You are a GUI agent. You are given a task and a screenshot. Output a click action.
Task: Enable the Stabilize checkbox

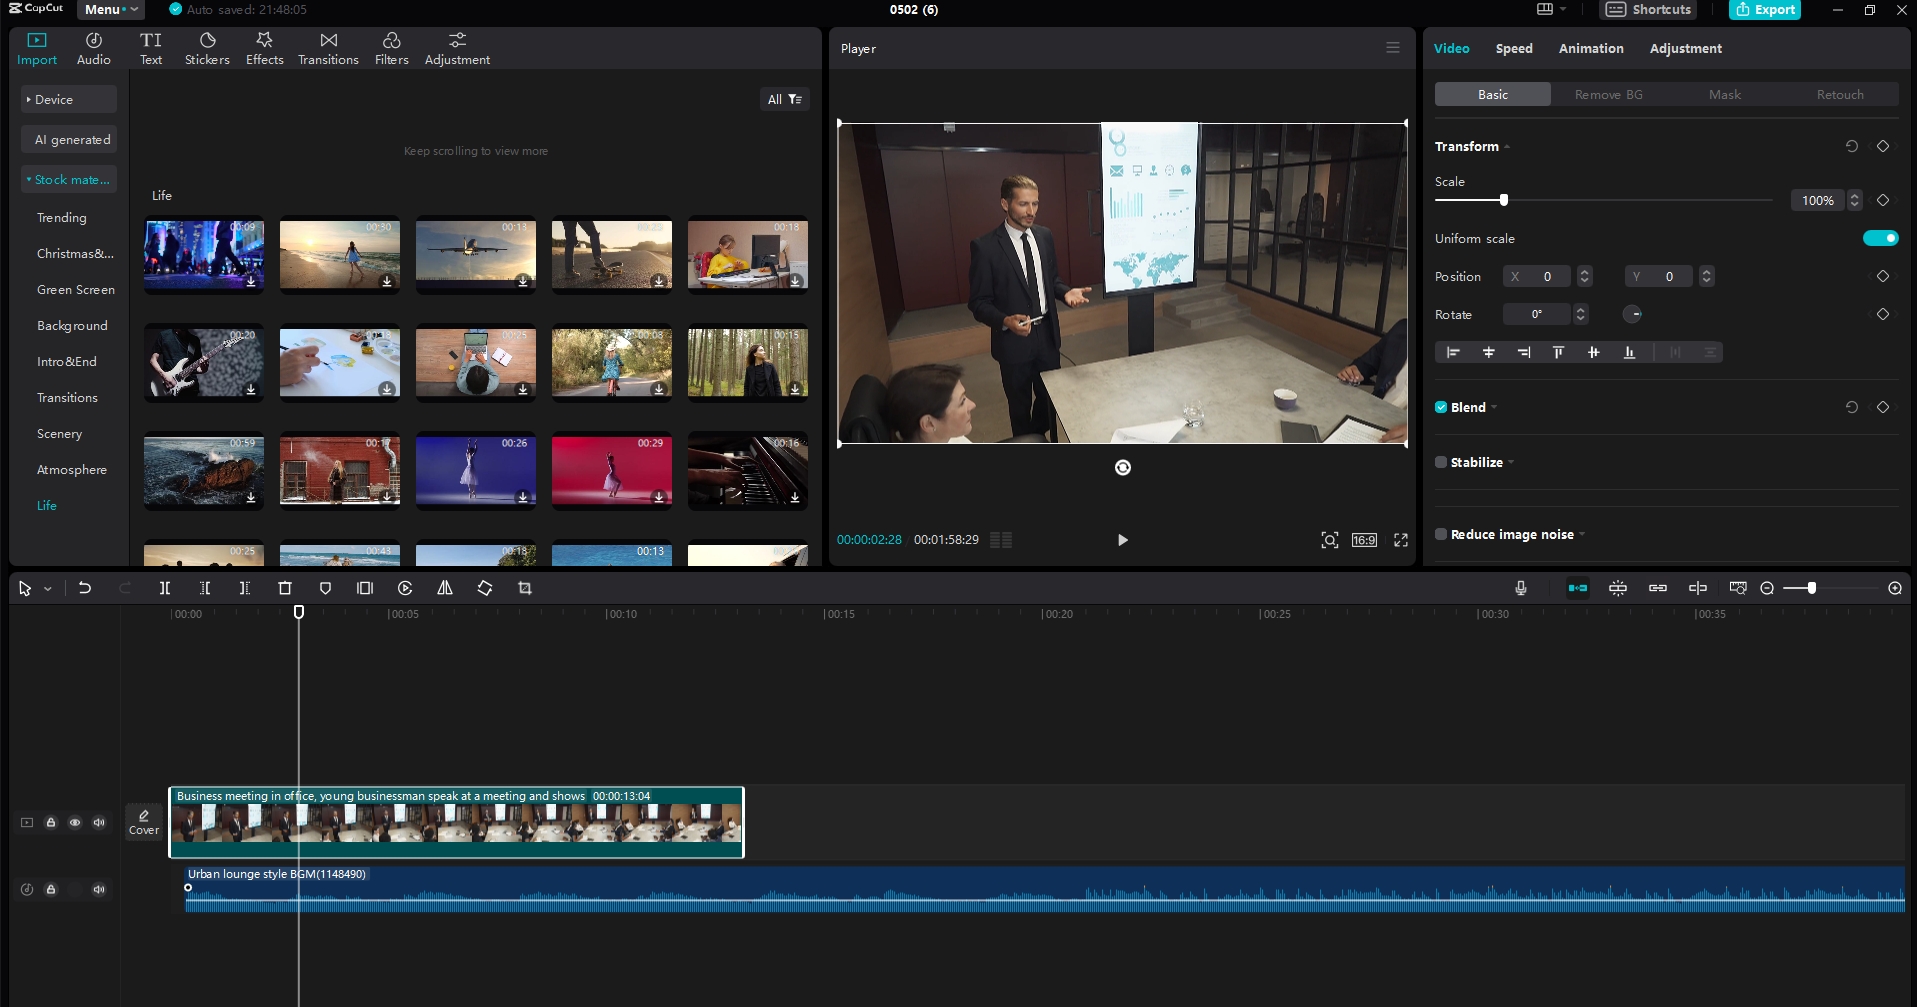pos(1441,462)
